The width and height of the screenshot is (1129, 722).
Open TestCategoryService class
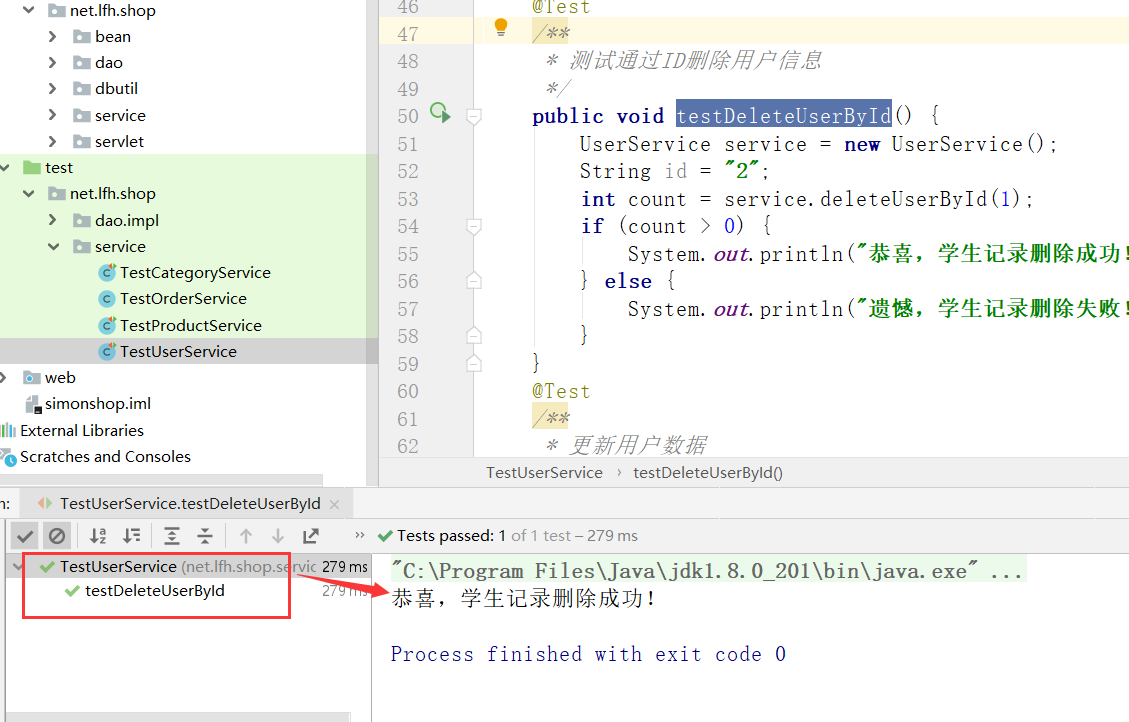point(195,273)
